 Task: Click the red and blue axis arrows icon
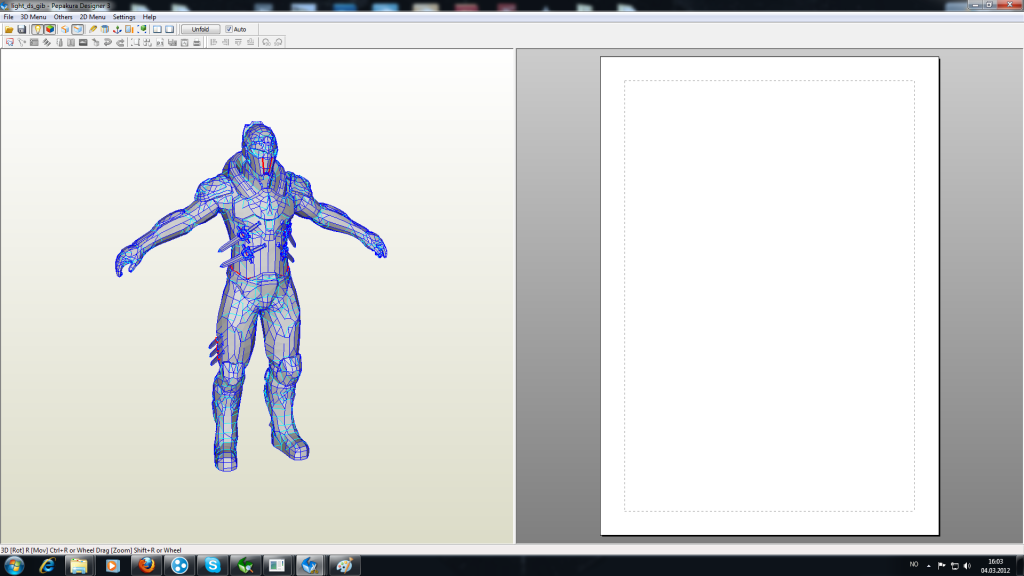click(x=117, y=29)
